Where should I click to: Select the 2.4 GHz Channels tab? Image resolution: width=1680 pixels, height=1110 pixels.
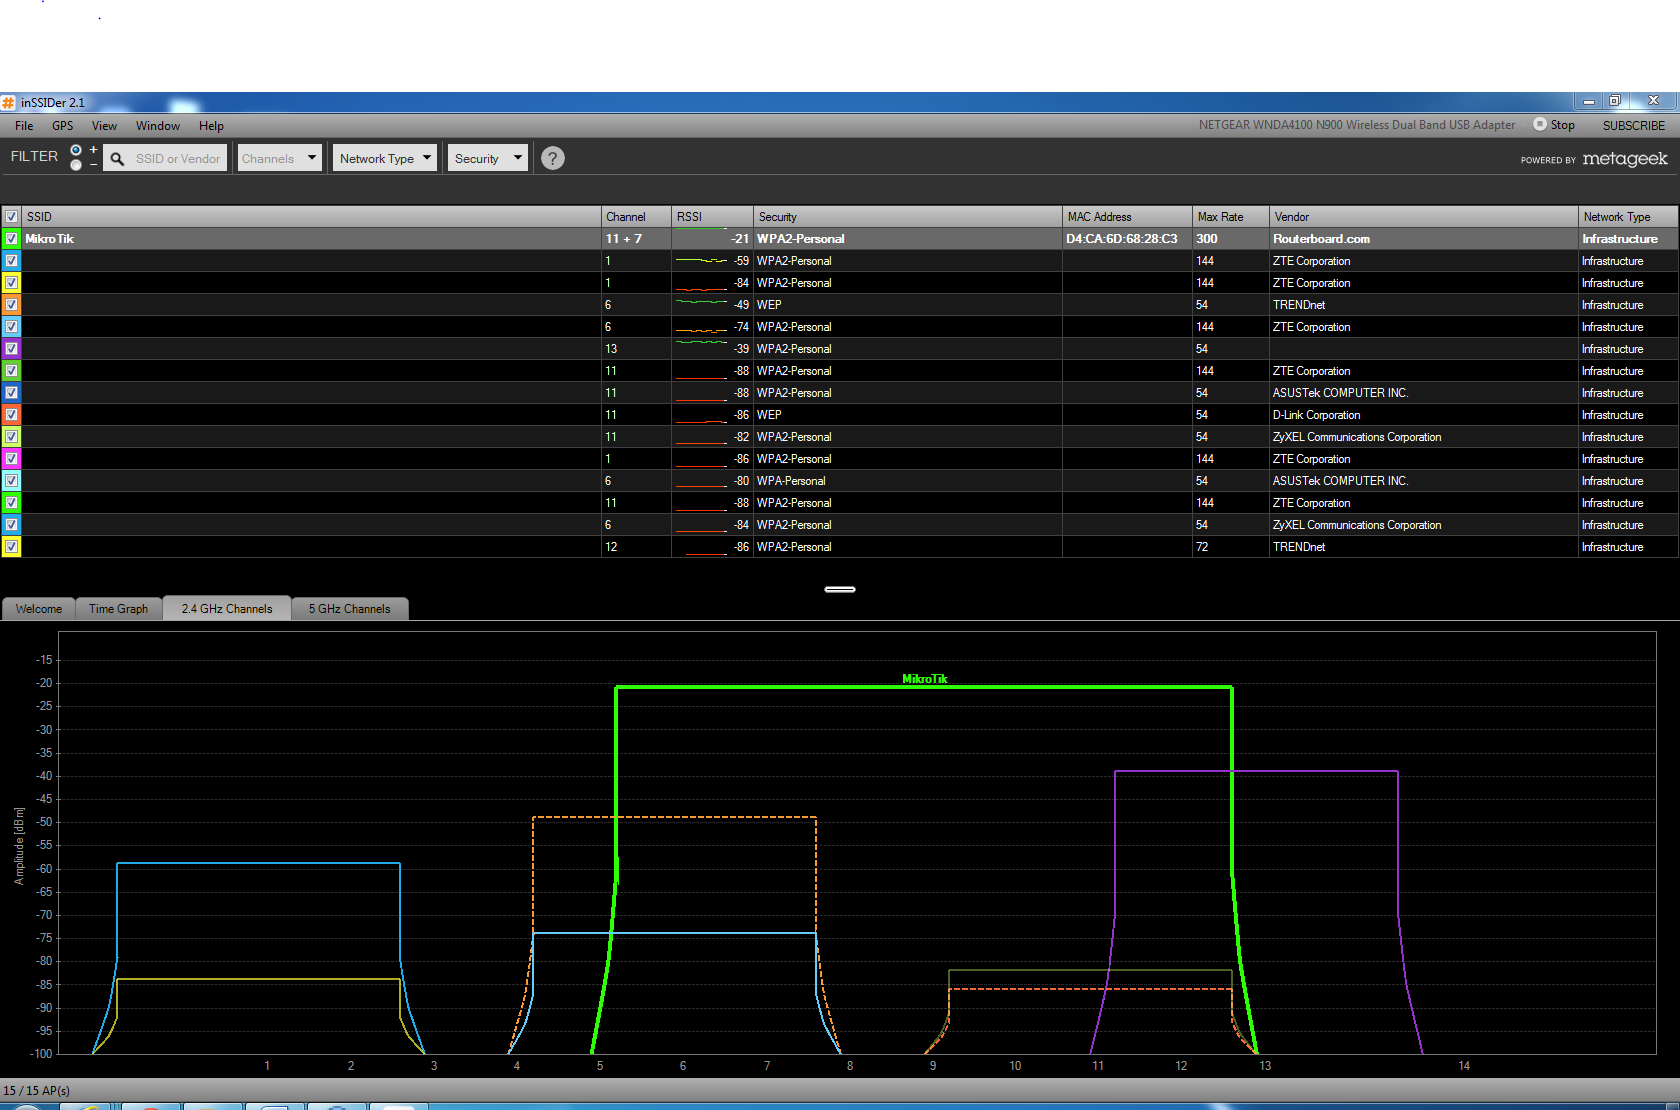click(x=227, y=608)
